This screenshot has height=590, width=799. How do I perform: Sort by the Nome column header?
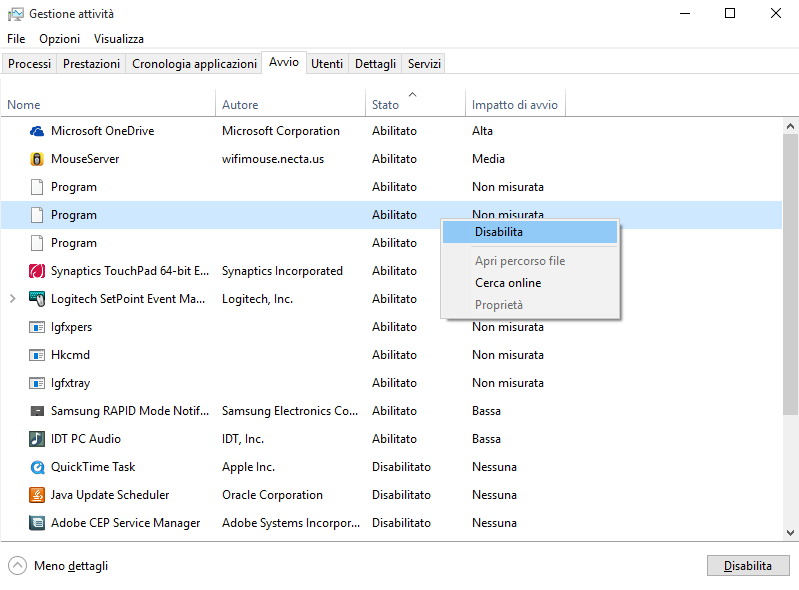(x=108, y=104)
